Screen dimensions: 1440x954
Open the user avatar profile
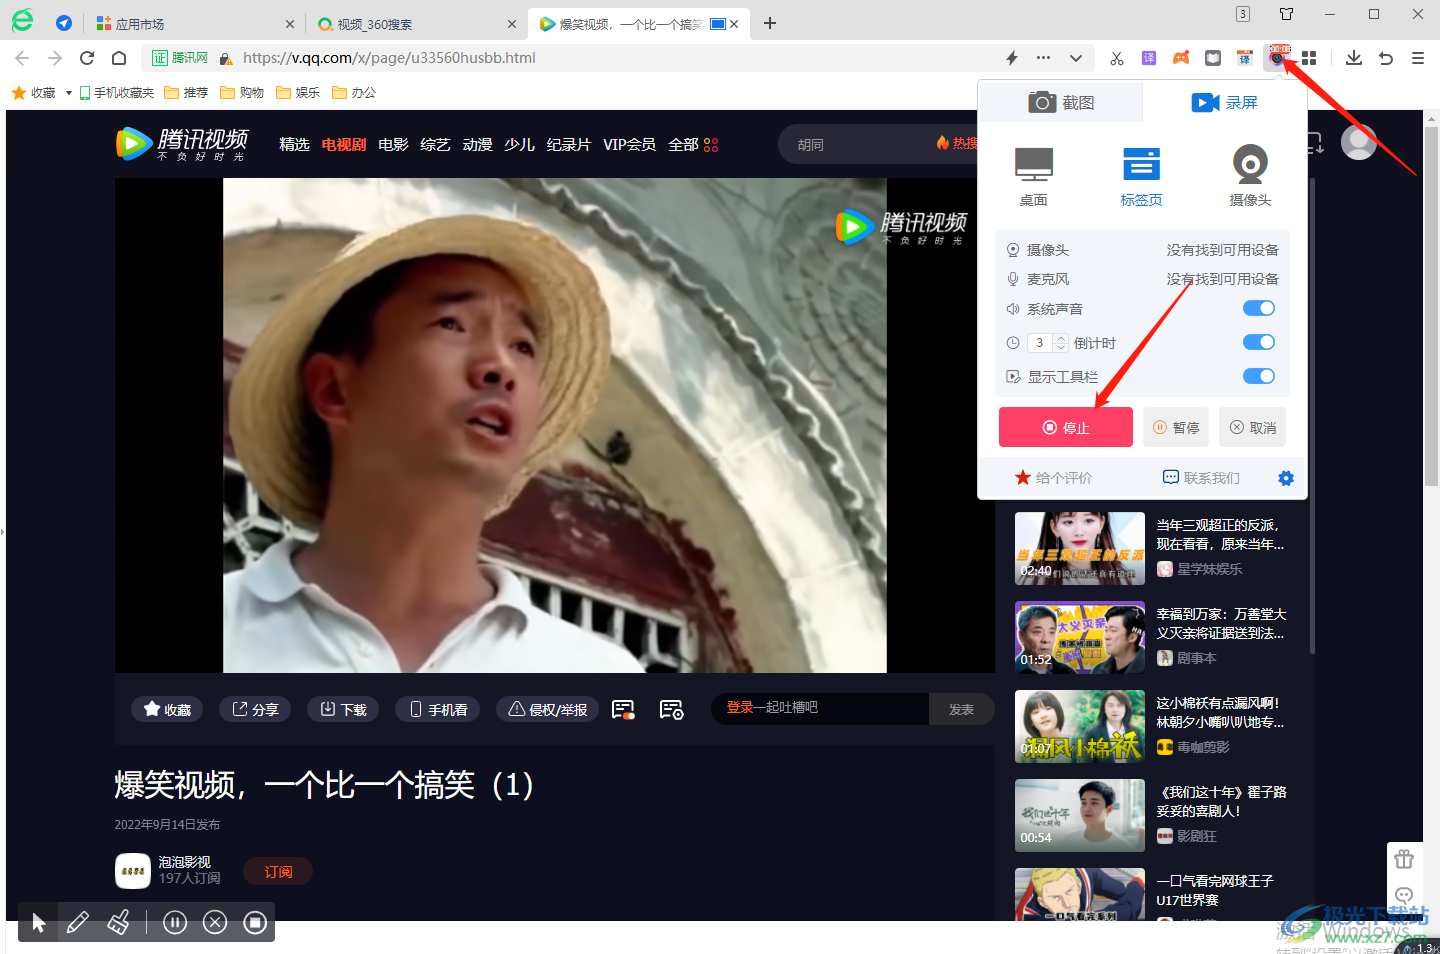pyautogui.click(x=1358, y=142)
